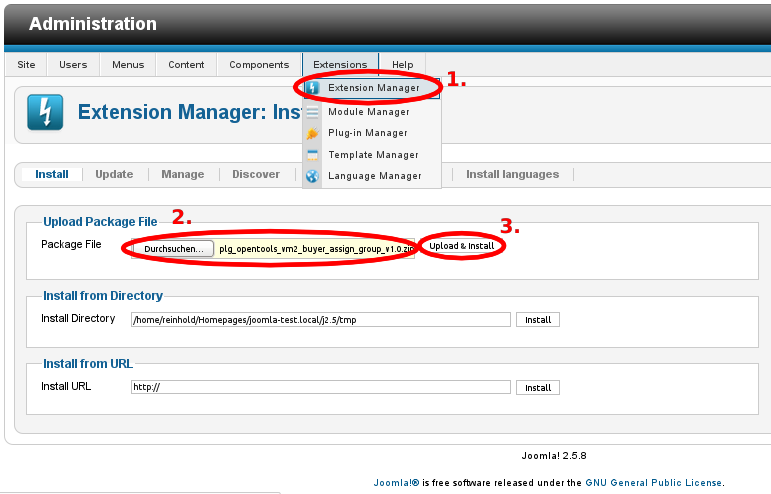The width and height of the screenshot is (771, 494).
Task: Open the Help menu
Action: pos(403,65)
